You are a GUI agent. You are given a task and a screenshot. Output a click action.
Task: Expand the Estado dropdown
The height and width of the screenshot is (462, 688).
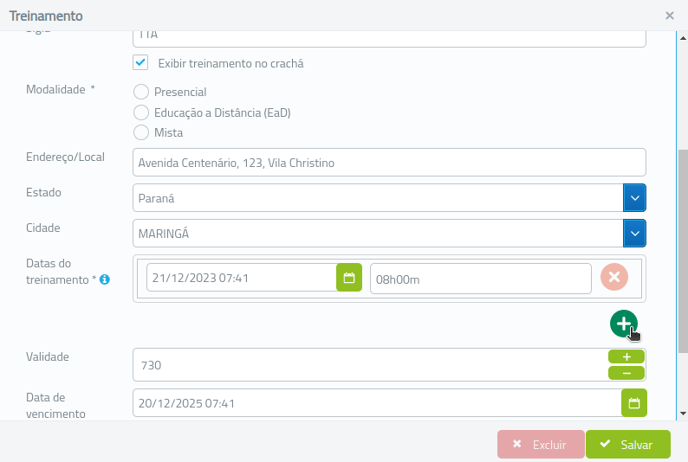coord(634,198)
